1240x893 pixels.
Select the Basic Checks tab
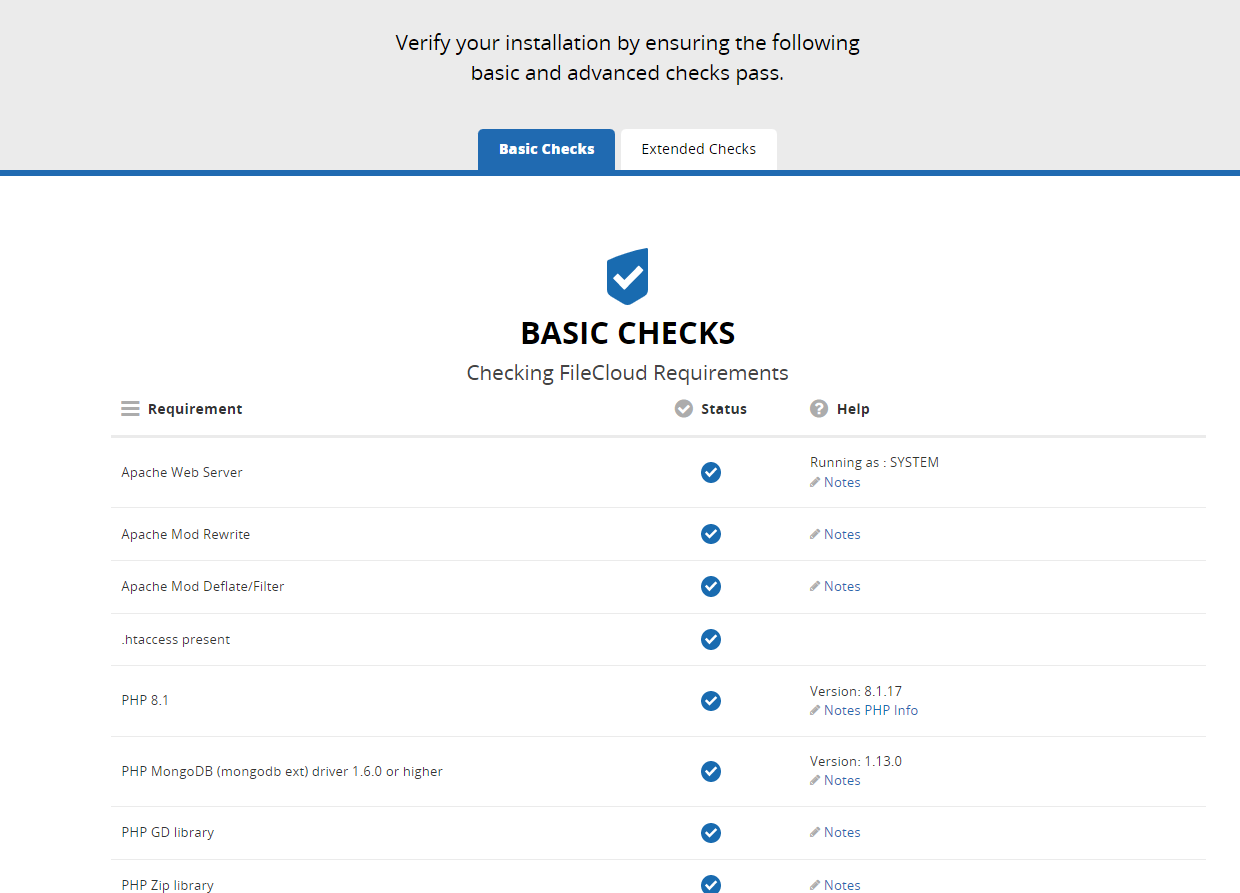[x=546, y=149]
